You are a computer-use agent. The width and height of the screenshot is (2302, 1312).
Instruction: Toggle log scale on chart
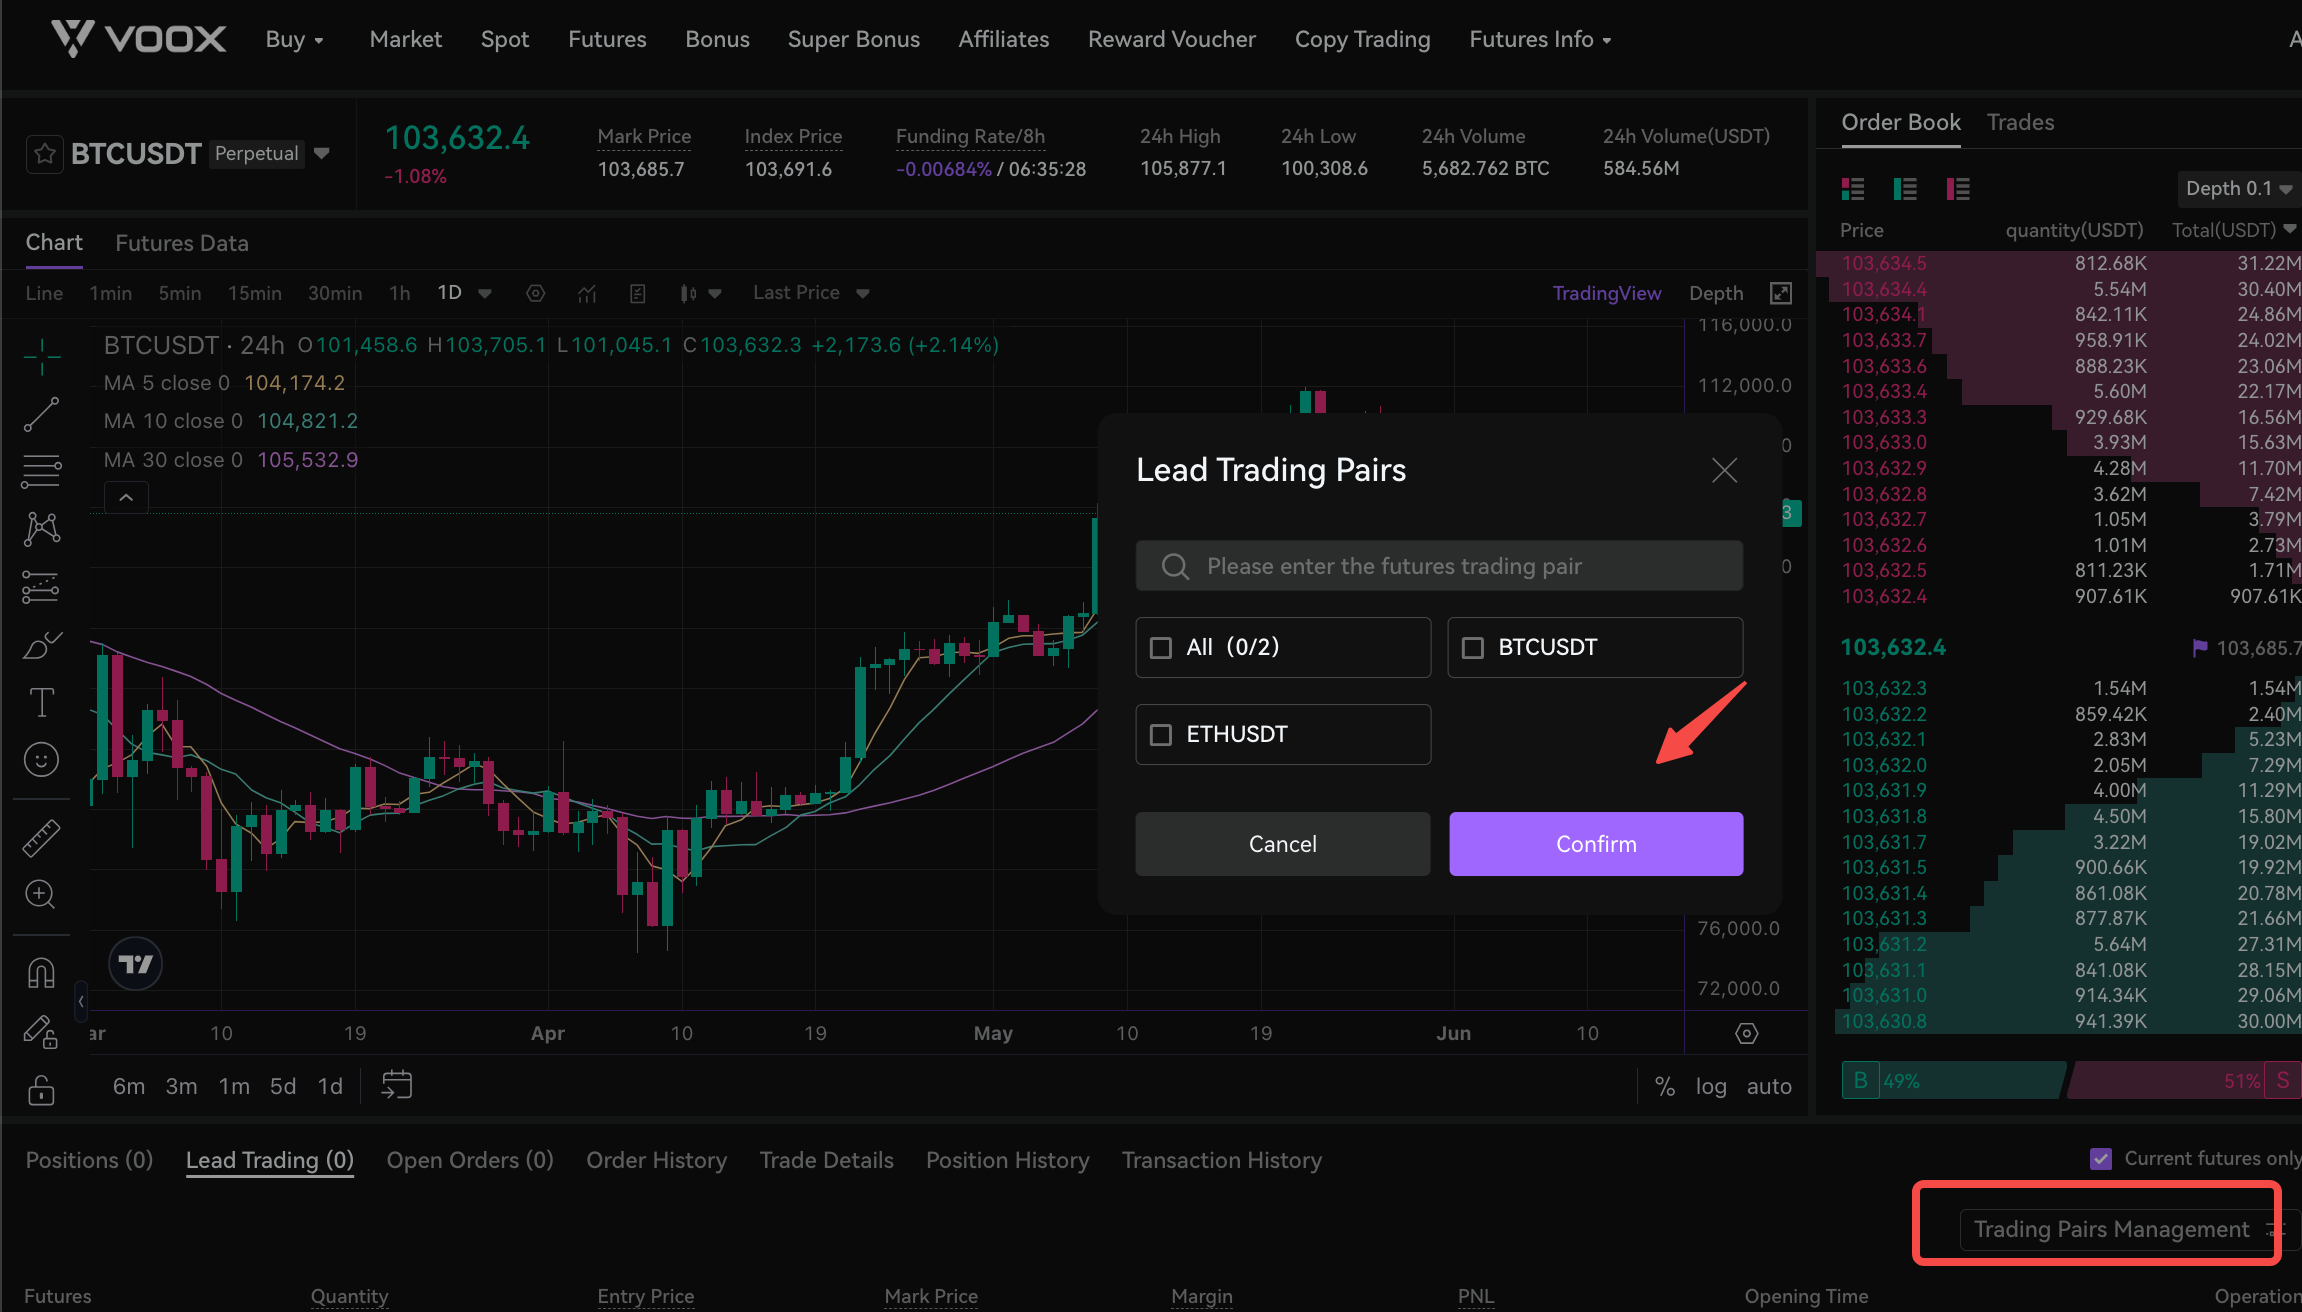(1711, 1086)
